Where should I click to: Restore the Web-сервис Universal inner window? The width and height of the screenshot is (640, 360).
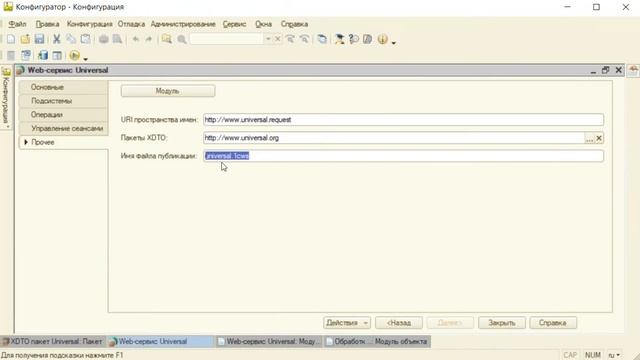click(605, 70)
